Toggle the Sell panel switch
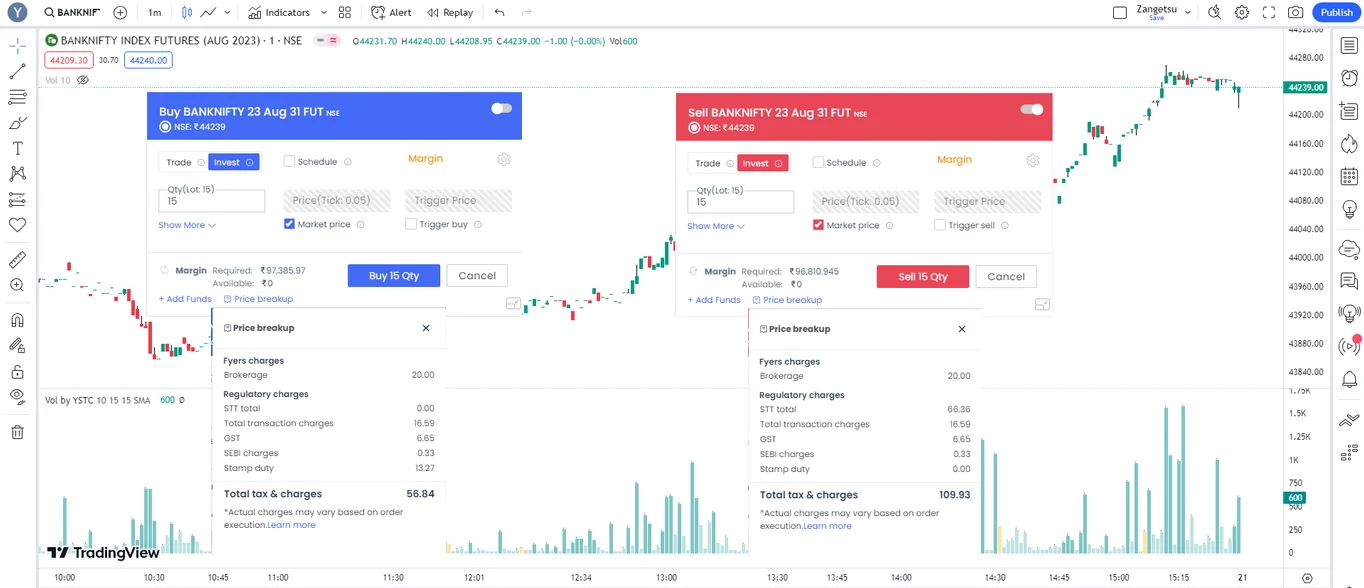This screenshot has height=588, width=1364. click(x=1031, y=109)
